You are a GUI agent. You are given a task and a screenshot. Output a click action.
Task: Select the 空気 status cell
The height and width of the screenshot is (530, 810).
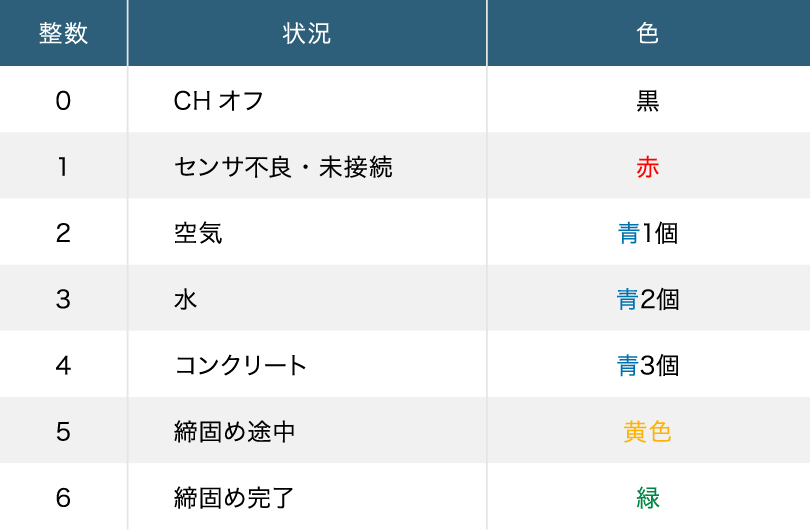[198, 233]
